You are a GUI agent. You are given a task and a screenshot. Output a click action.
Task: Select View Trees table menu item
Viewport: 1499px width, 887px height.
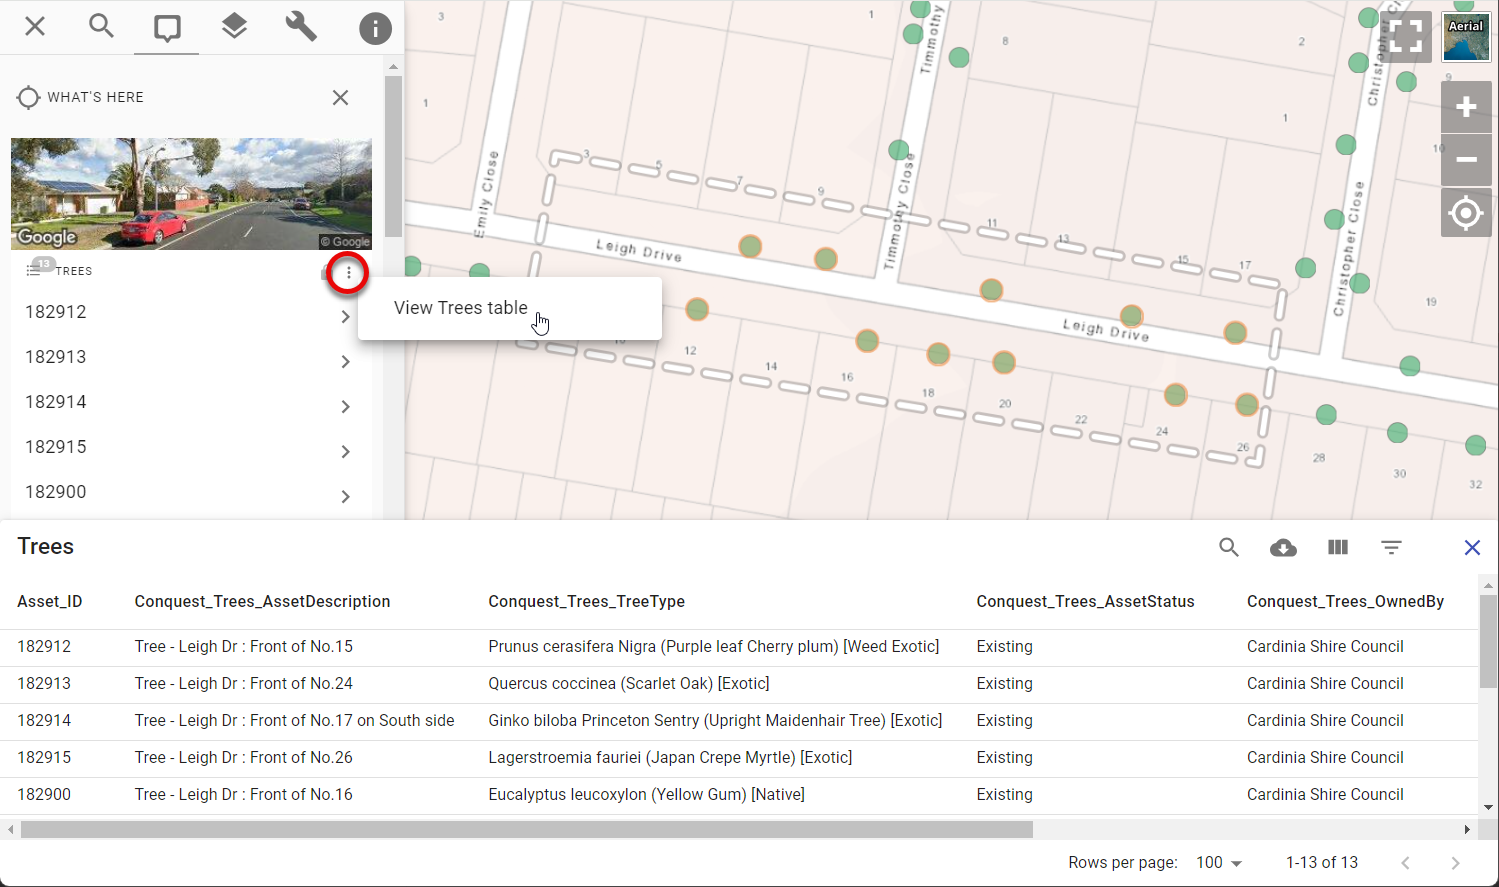coord(461,308)
